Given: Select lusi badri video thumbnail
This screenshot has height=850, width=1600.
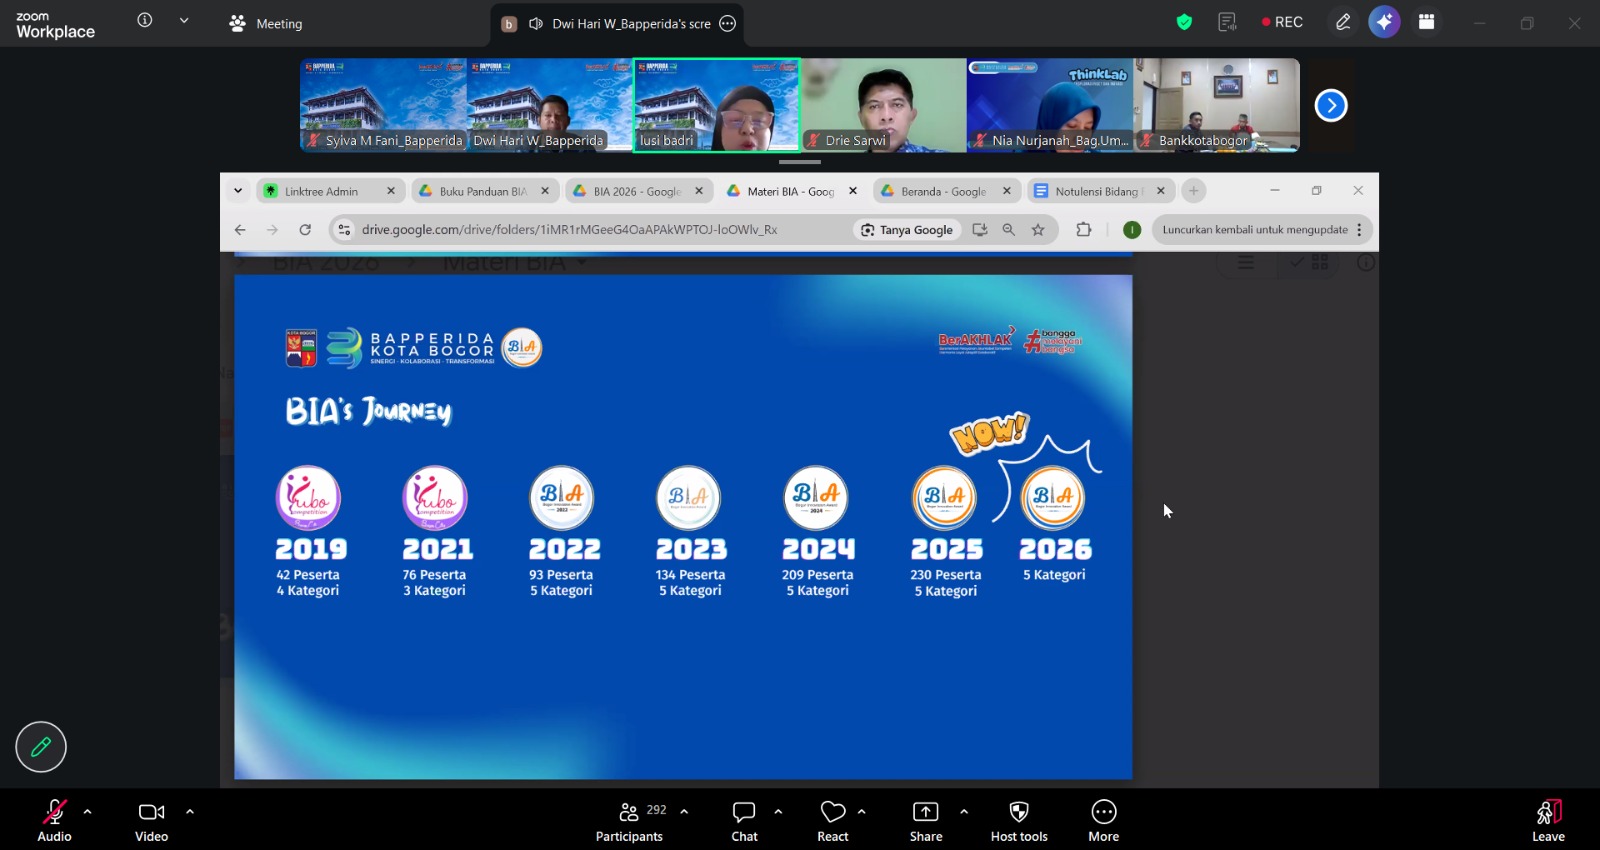Looking at the screenshot, I should point(716,105).
